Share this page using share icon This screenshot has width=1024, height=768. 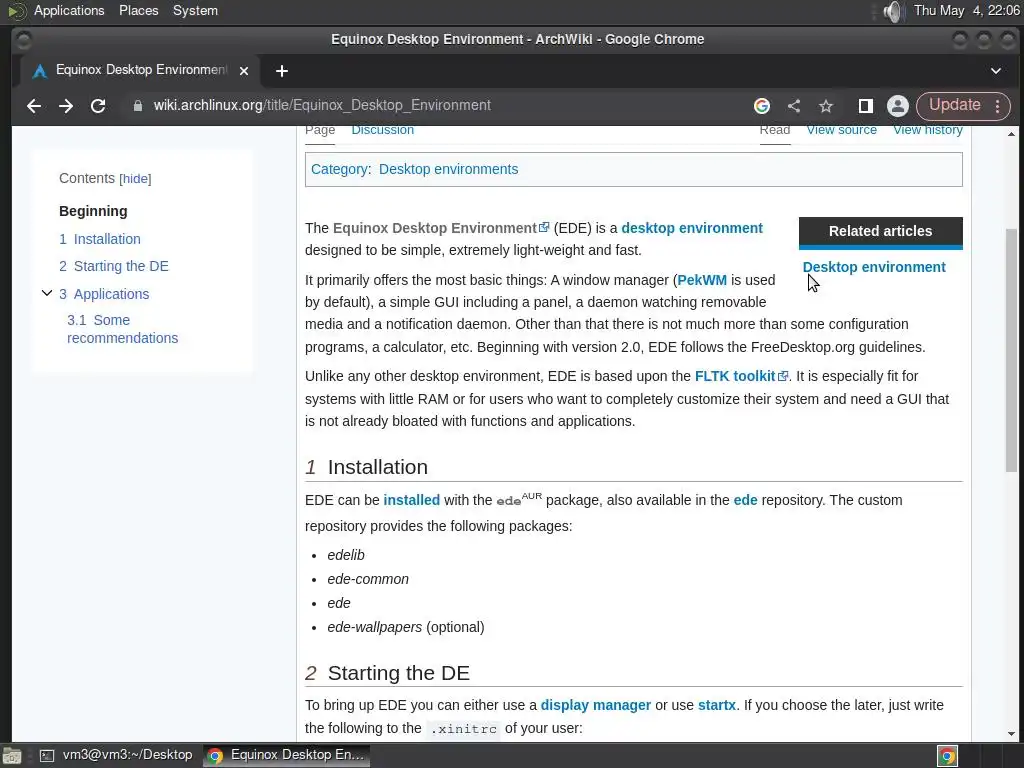[793, 106]
